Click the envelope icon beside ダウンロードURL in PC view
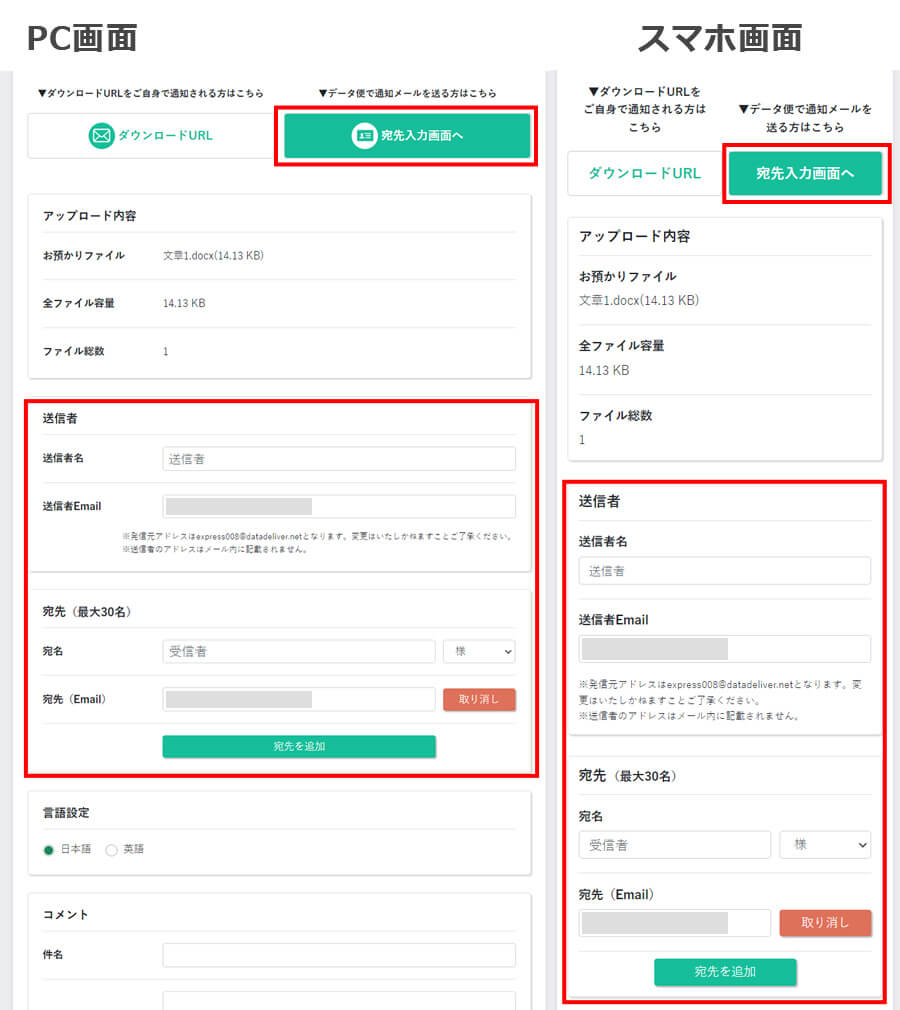900x1010 pixels. [x=101, y=135]
